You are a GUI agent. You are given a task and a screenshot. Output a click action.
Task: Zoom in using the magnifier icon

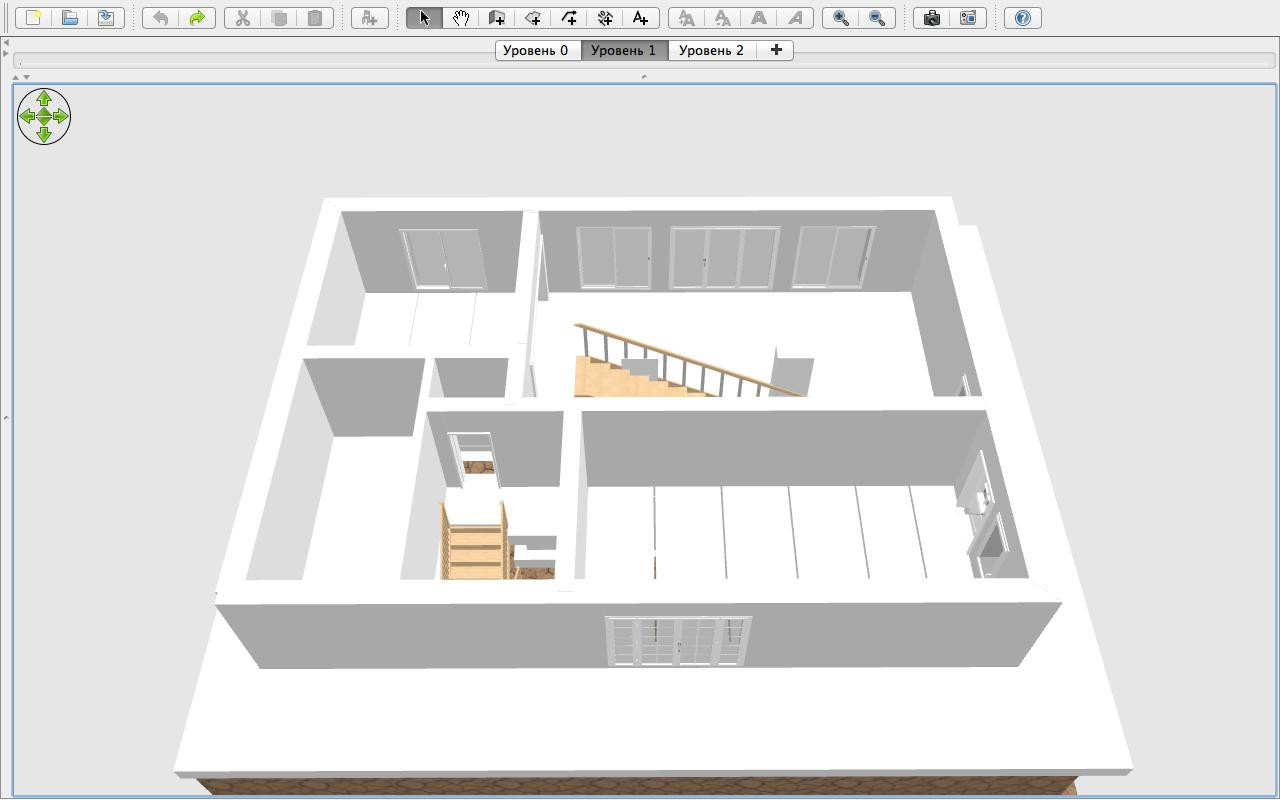pos(842,18)
